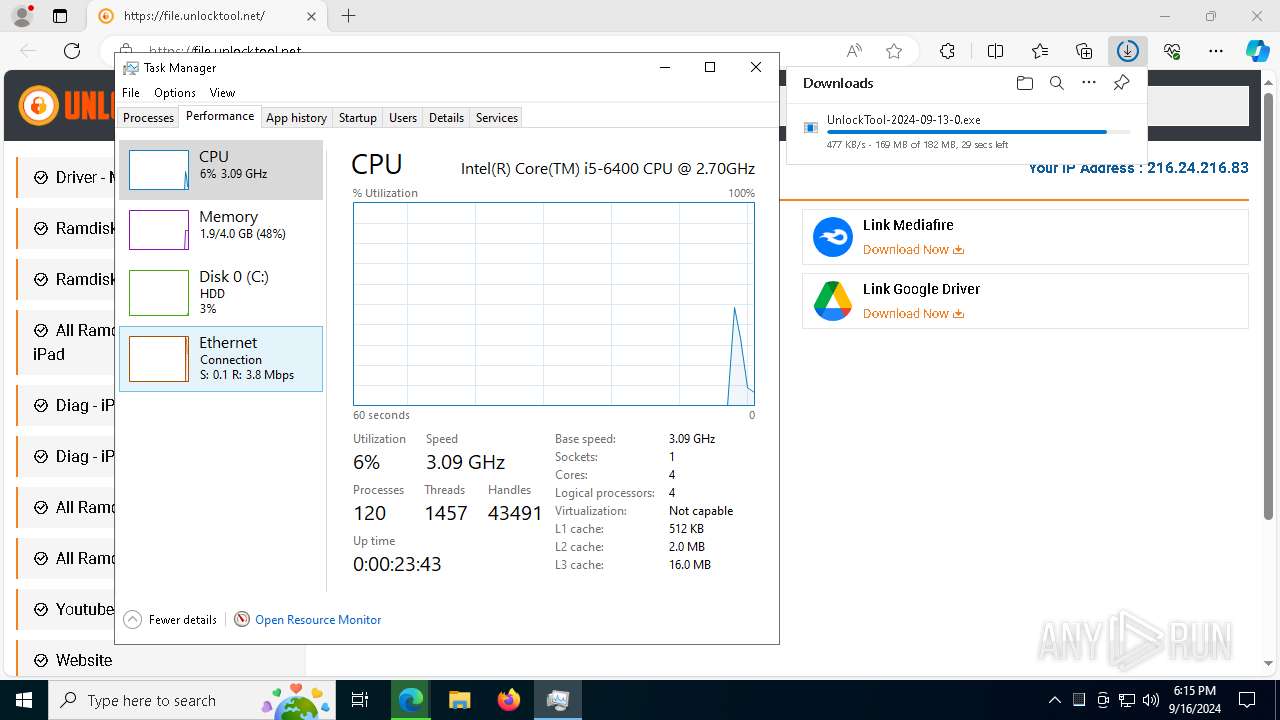Switch to Users tab

[403, 117]
